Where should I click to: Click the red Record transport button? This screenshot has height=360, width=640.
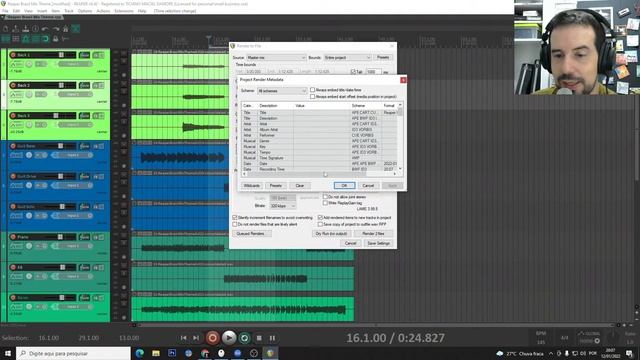click(x=212, y=338)
